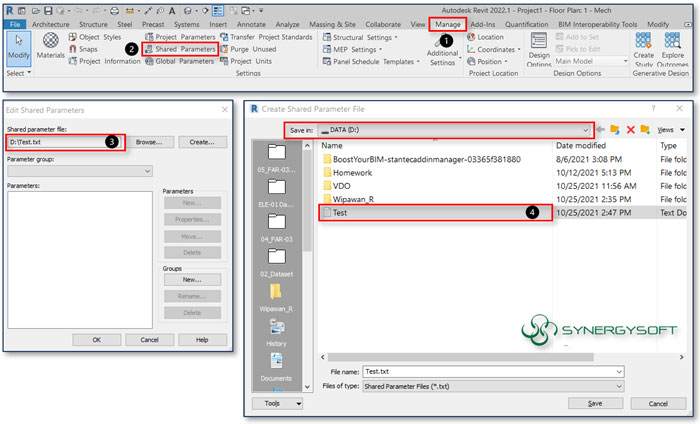Open the Main Model dropdown
Screen dimensions: 700x424
tap(591, 61)
